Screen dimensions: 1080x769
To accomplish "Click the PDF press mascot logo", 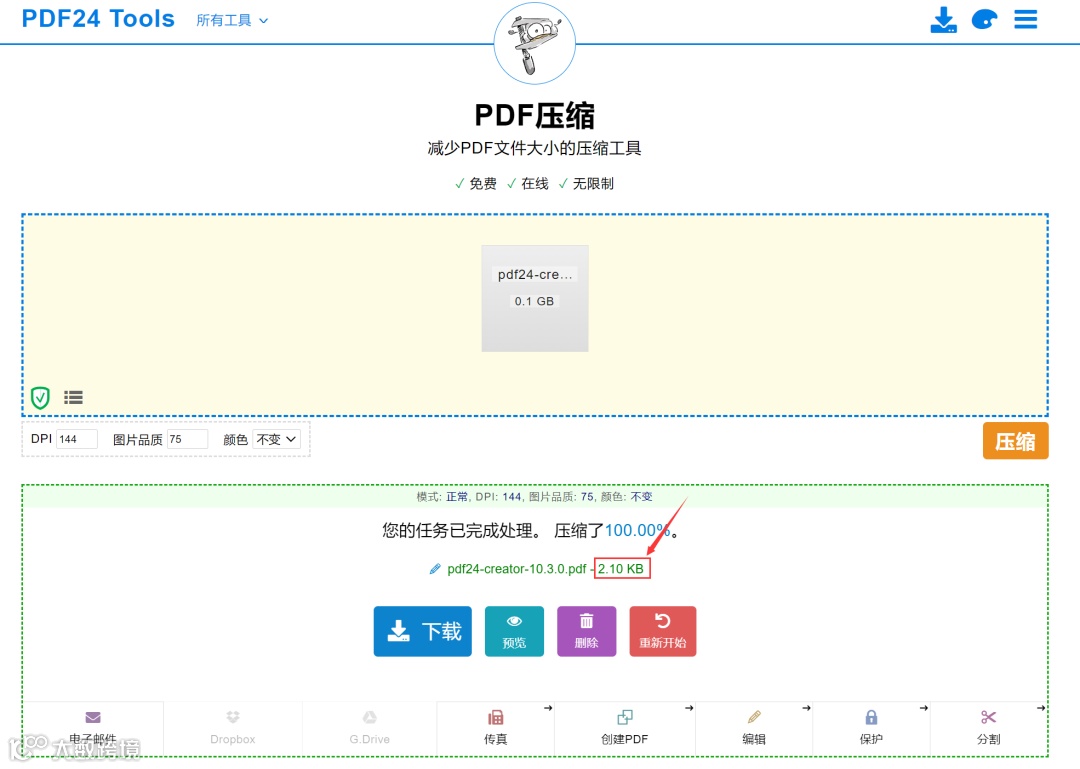I will click(534, 43).
